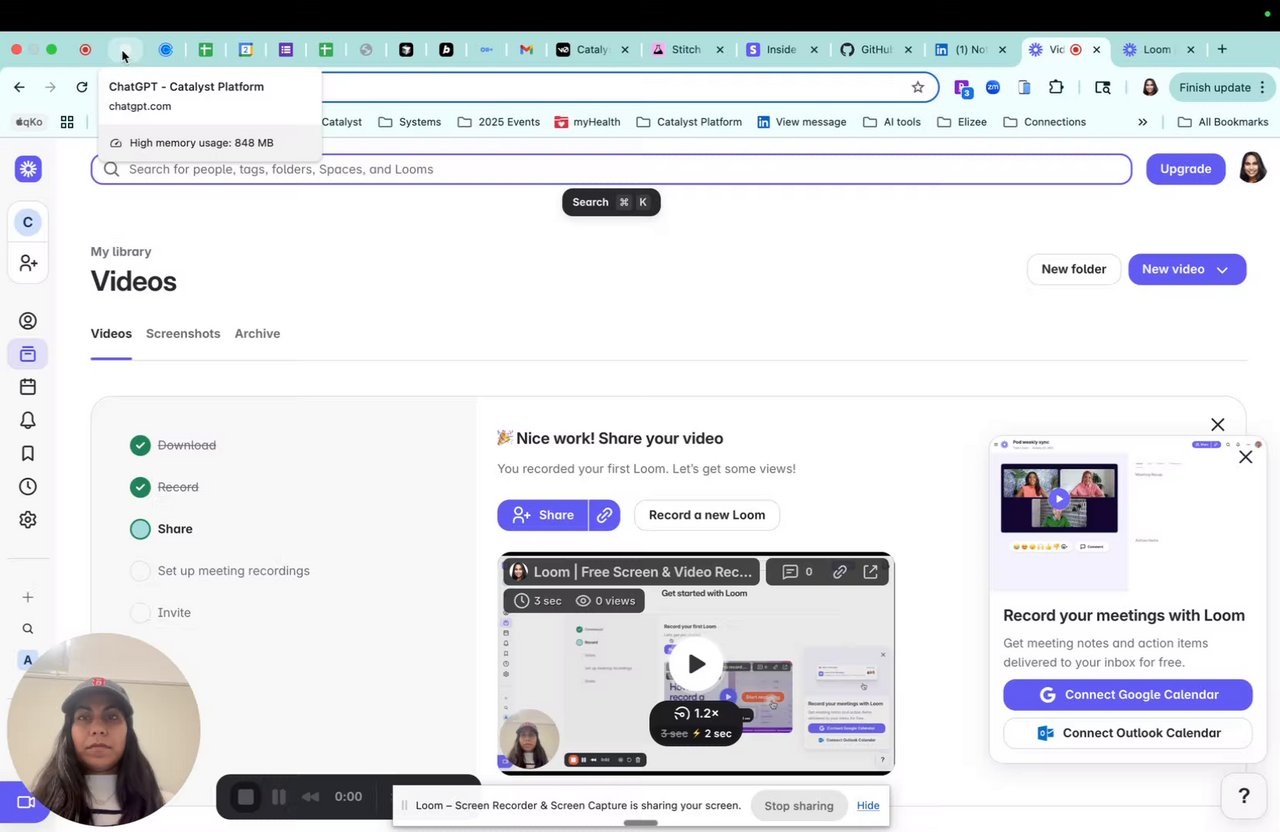This screenshot has height=832, width=1280.
Task: Go back using the browser back arrow
Action: (x=19, y=87)
